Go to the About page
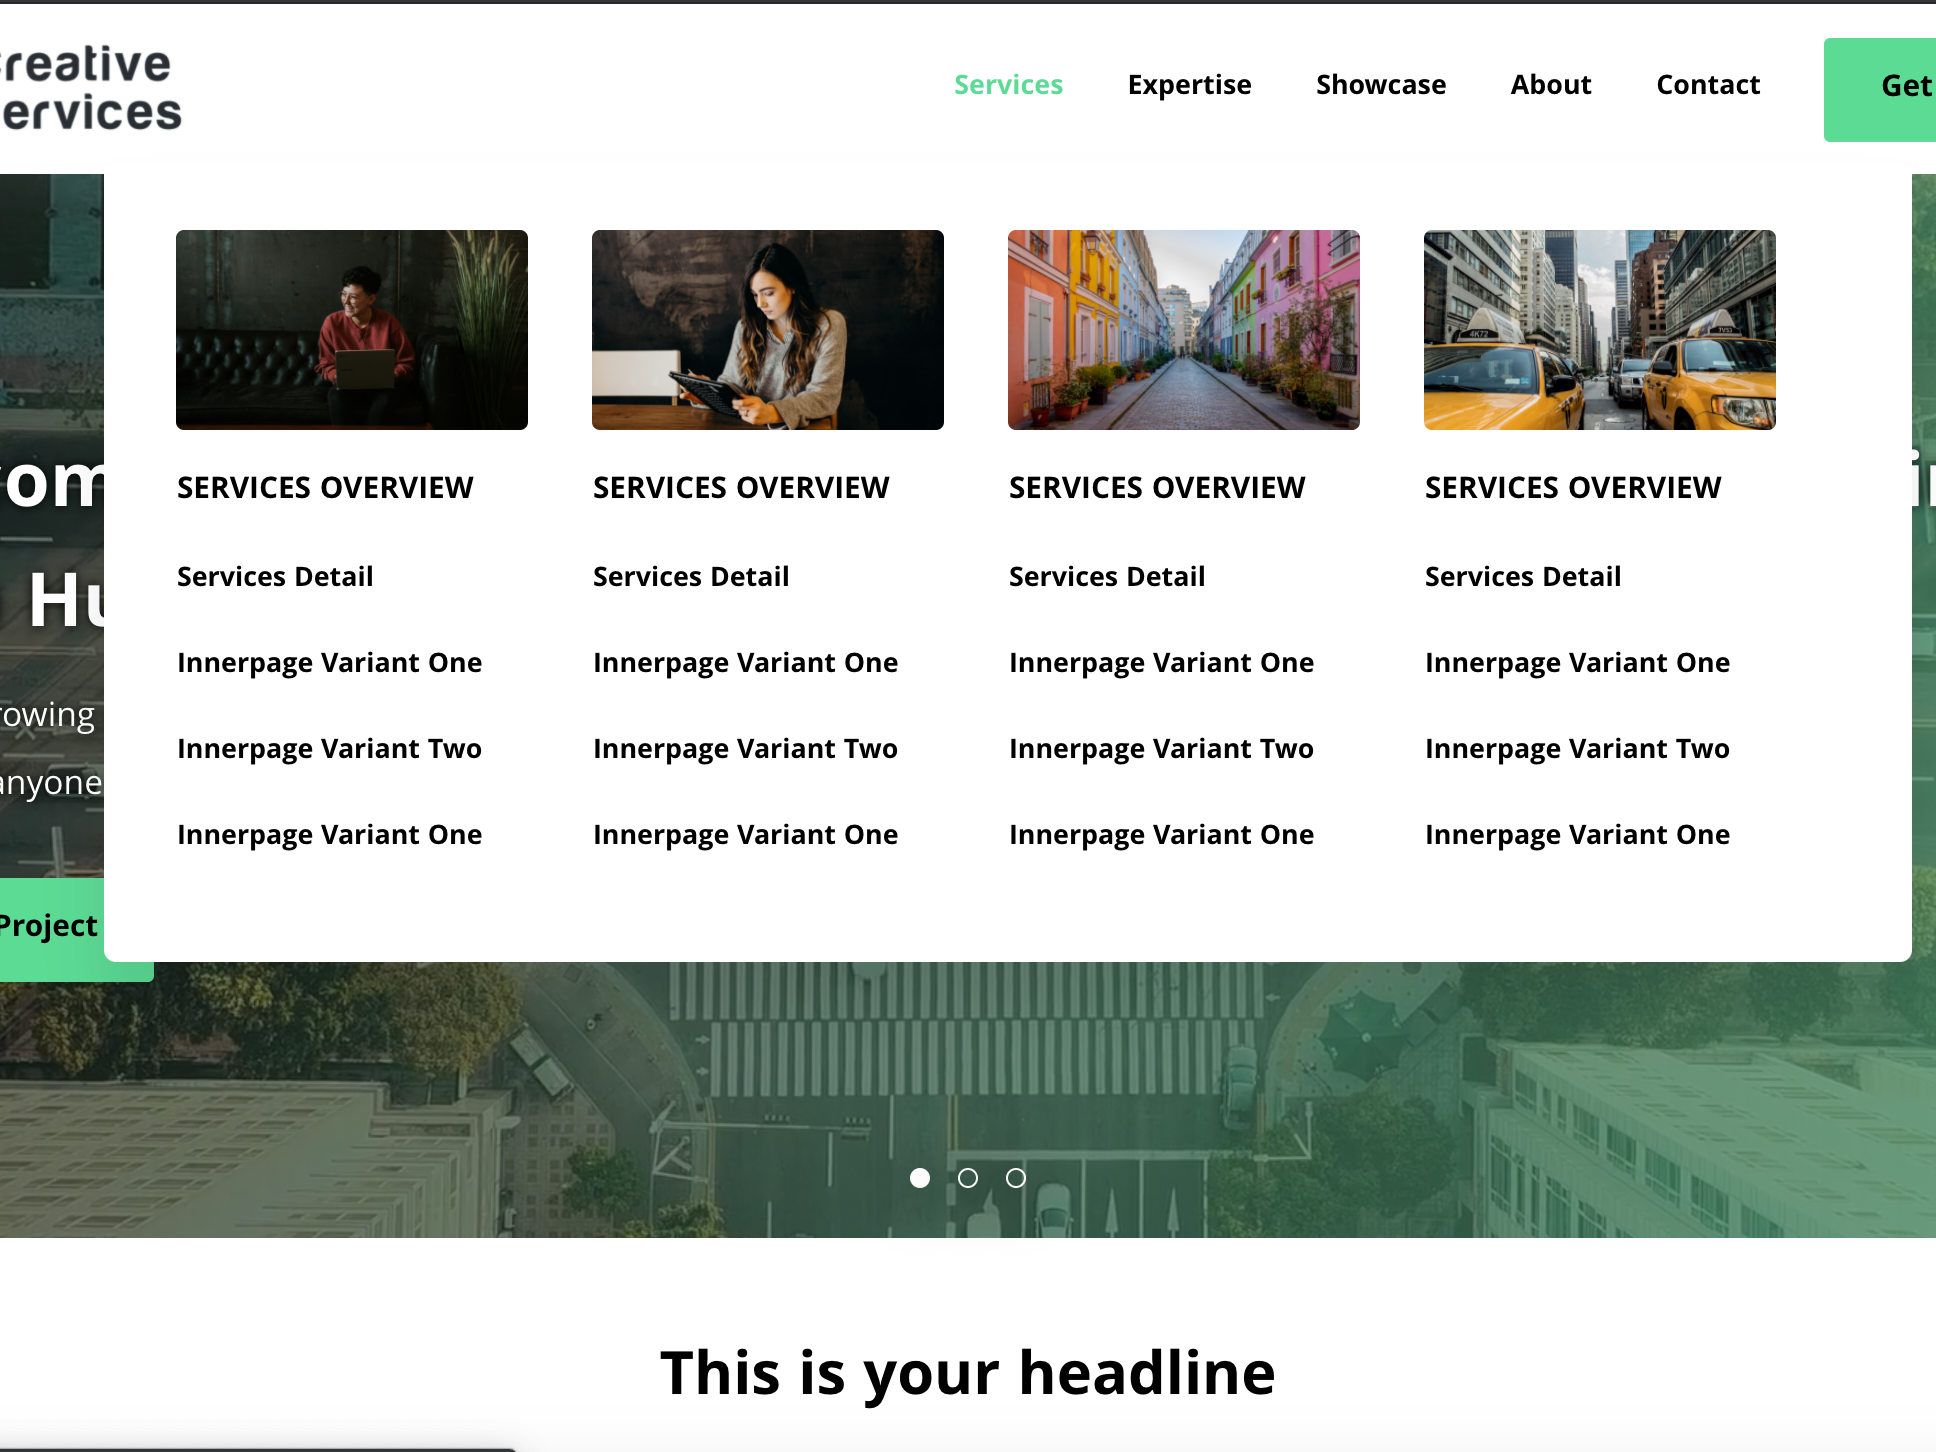This screenshot has height=1452, width=1936. pos(1550,85)
